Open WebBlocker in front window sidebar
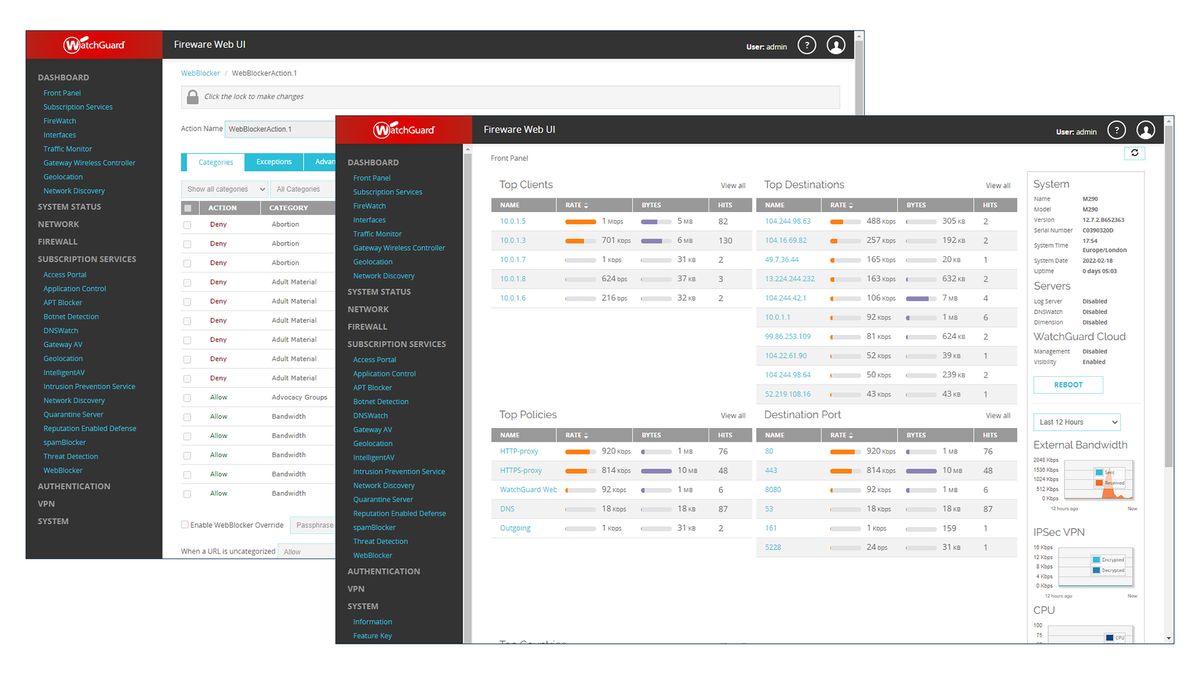 pyautogui.click(x=373, y=555)
